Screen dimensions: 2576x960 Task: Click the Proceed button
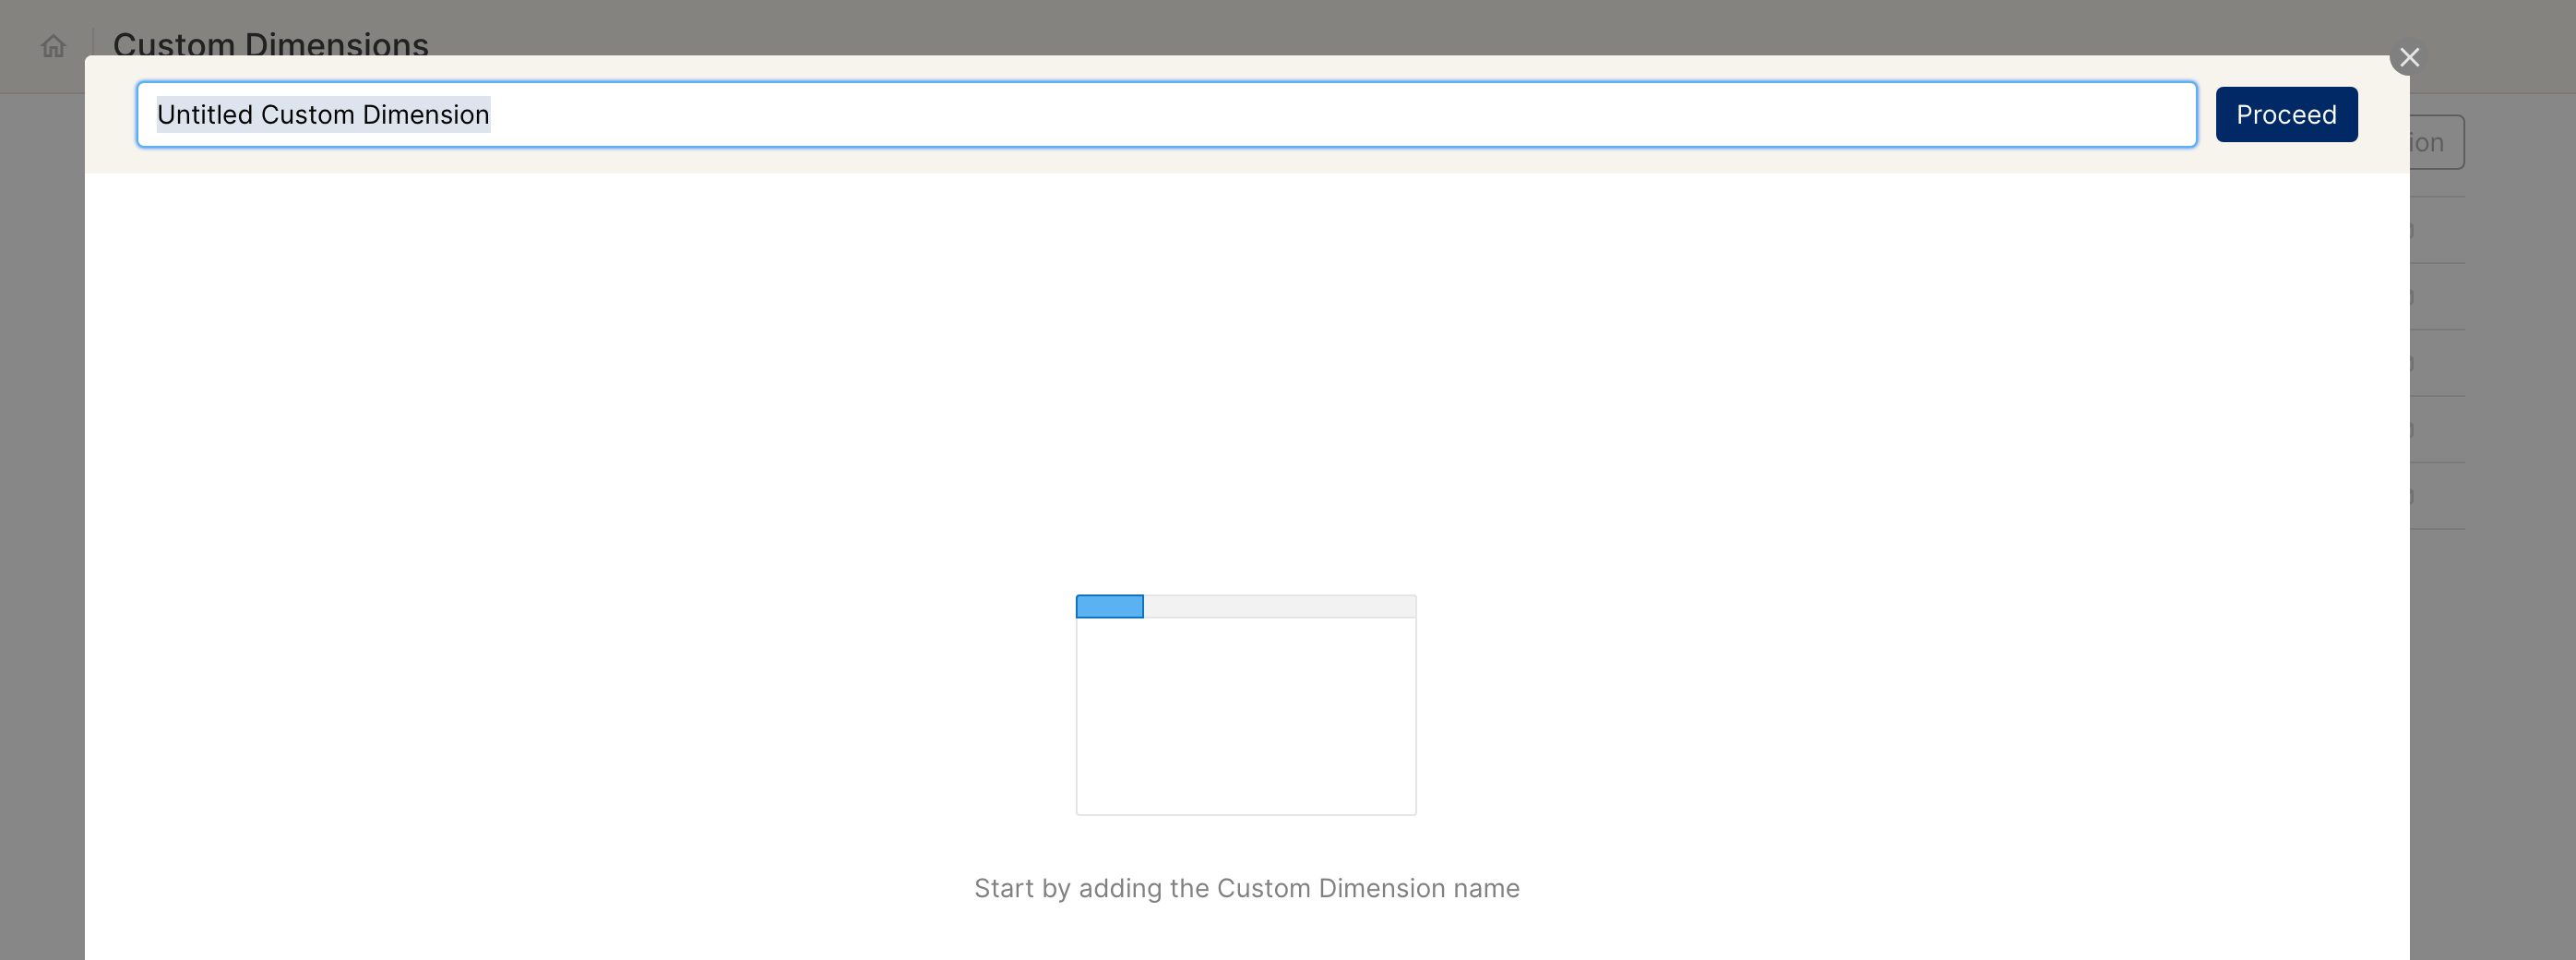(2286, 115)
